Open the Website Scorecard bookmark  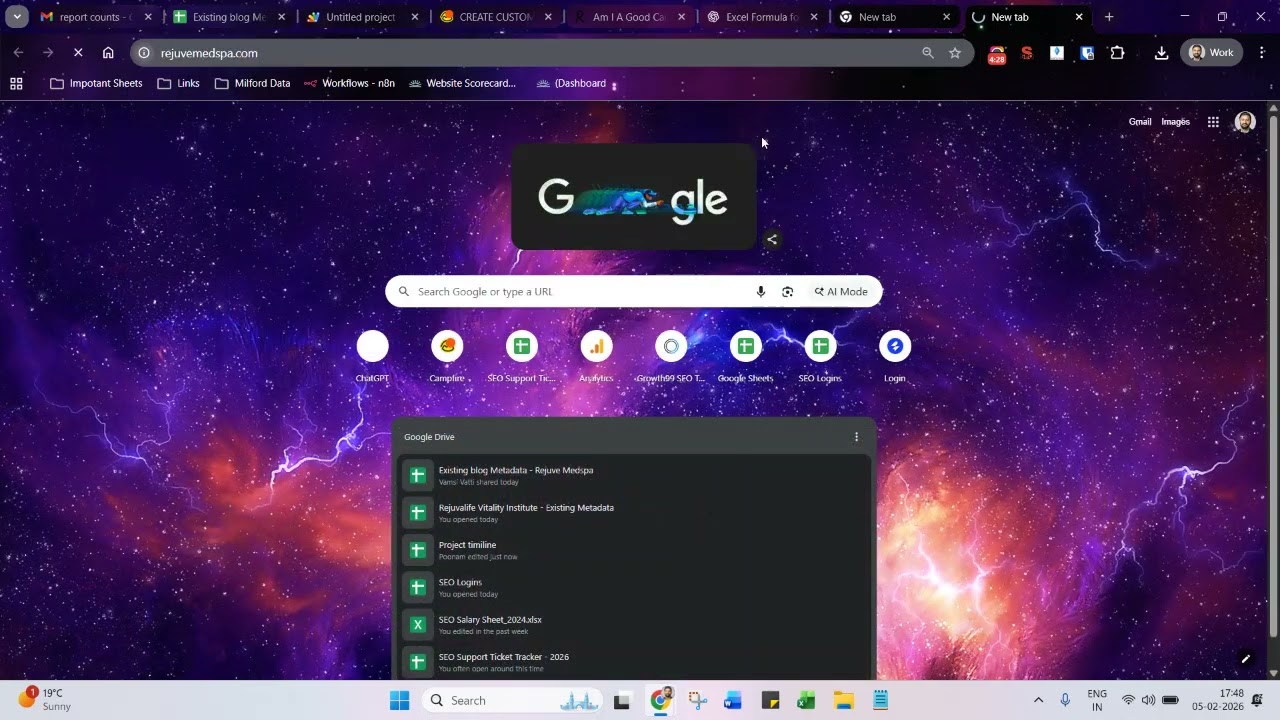point(462,84)
